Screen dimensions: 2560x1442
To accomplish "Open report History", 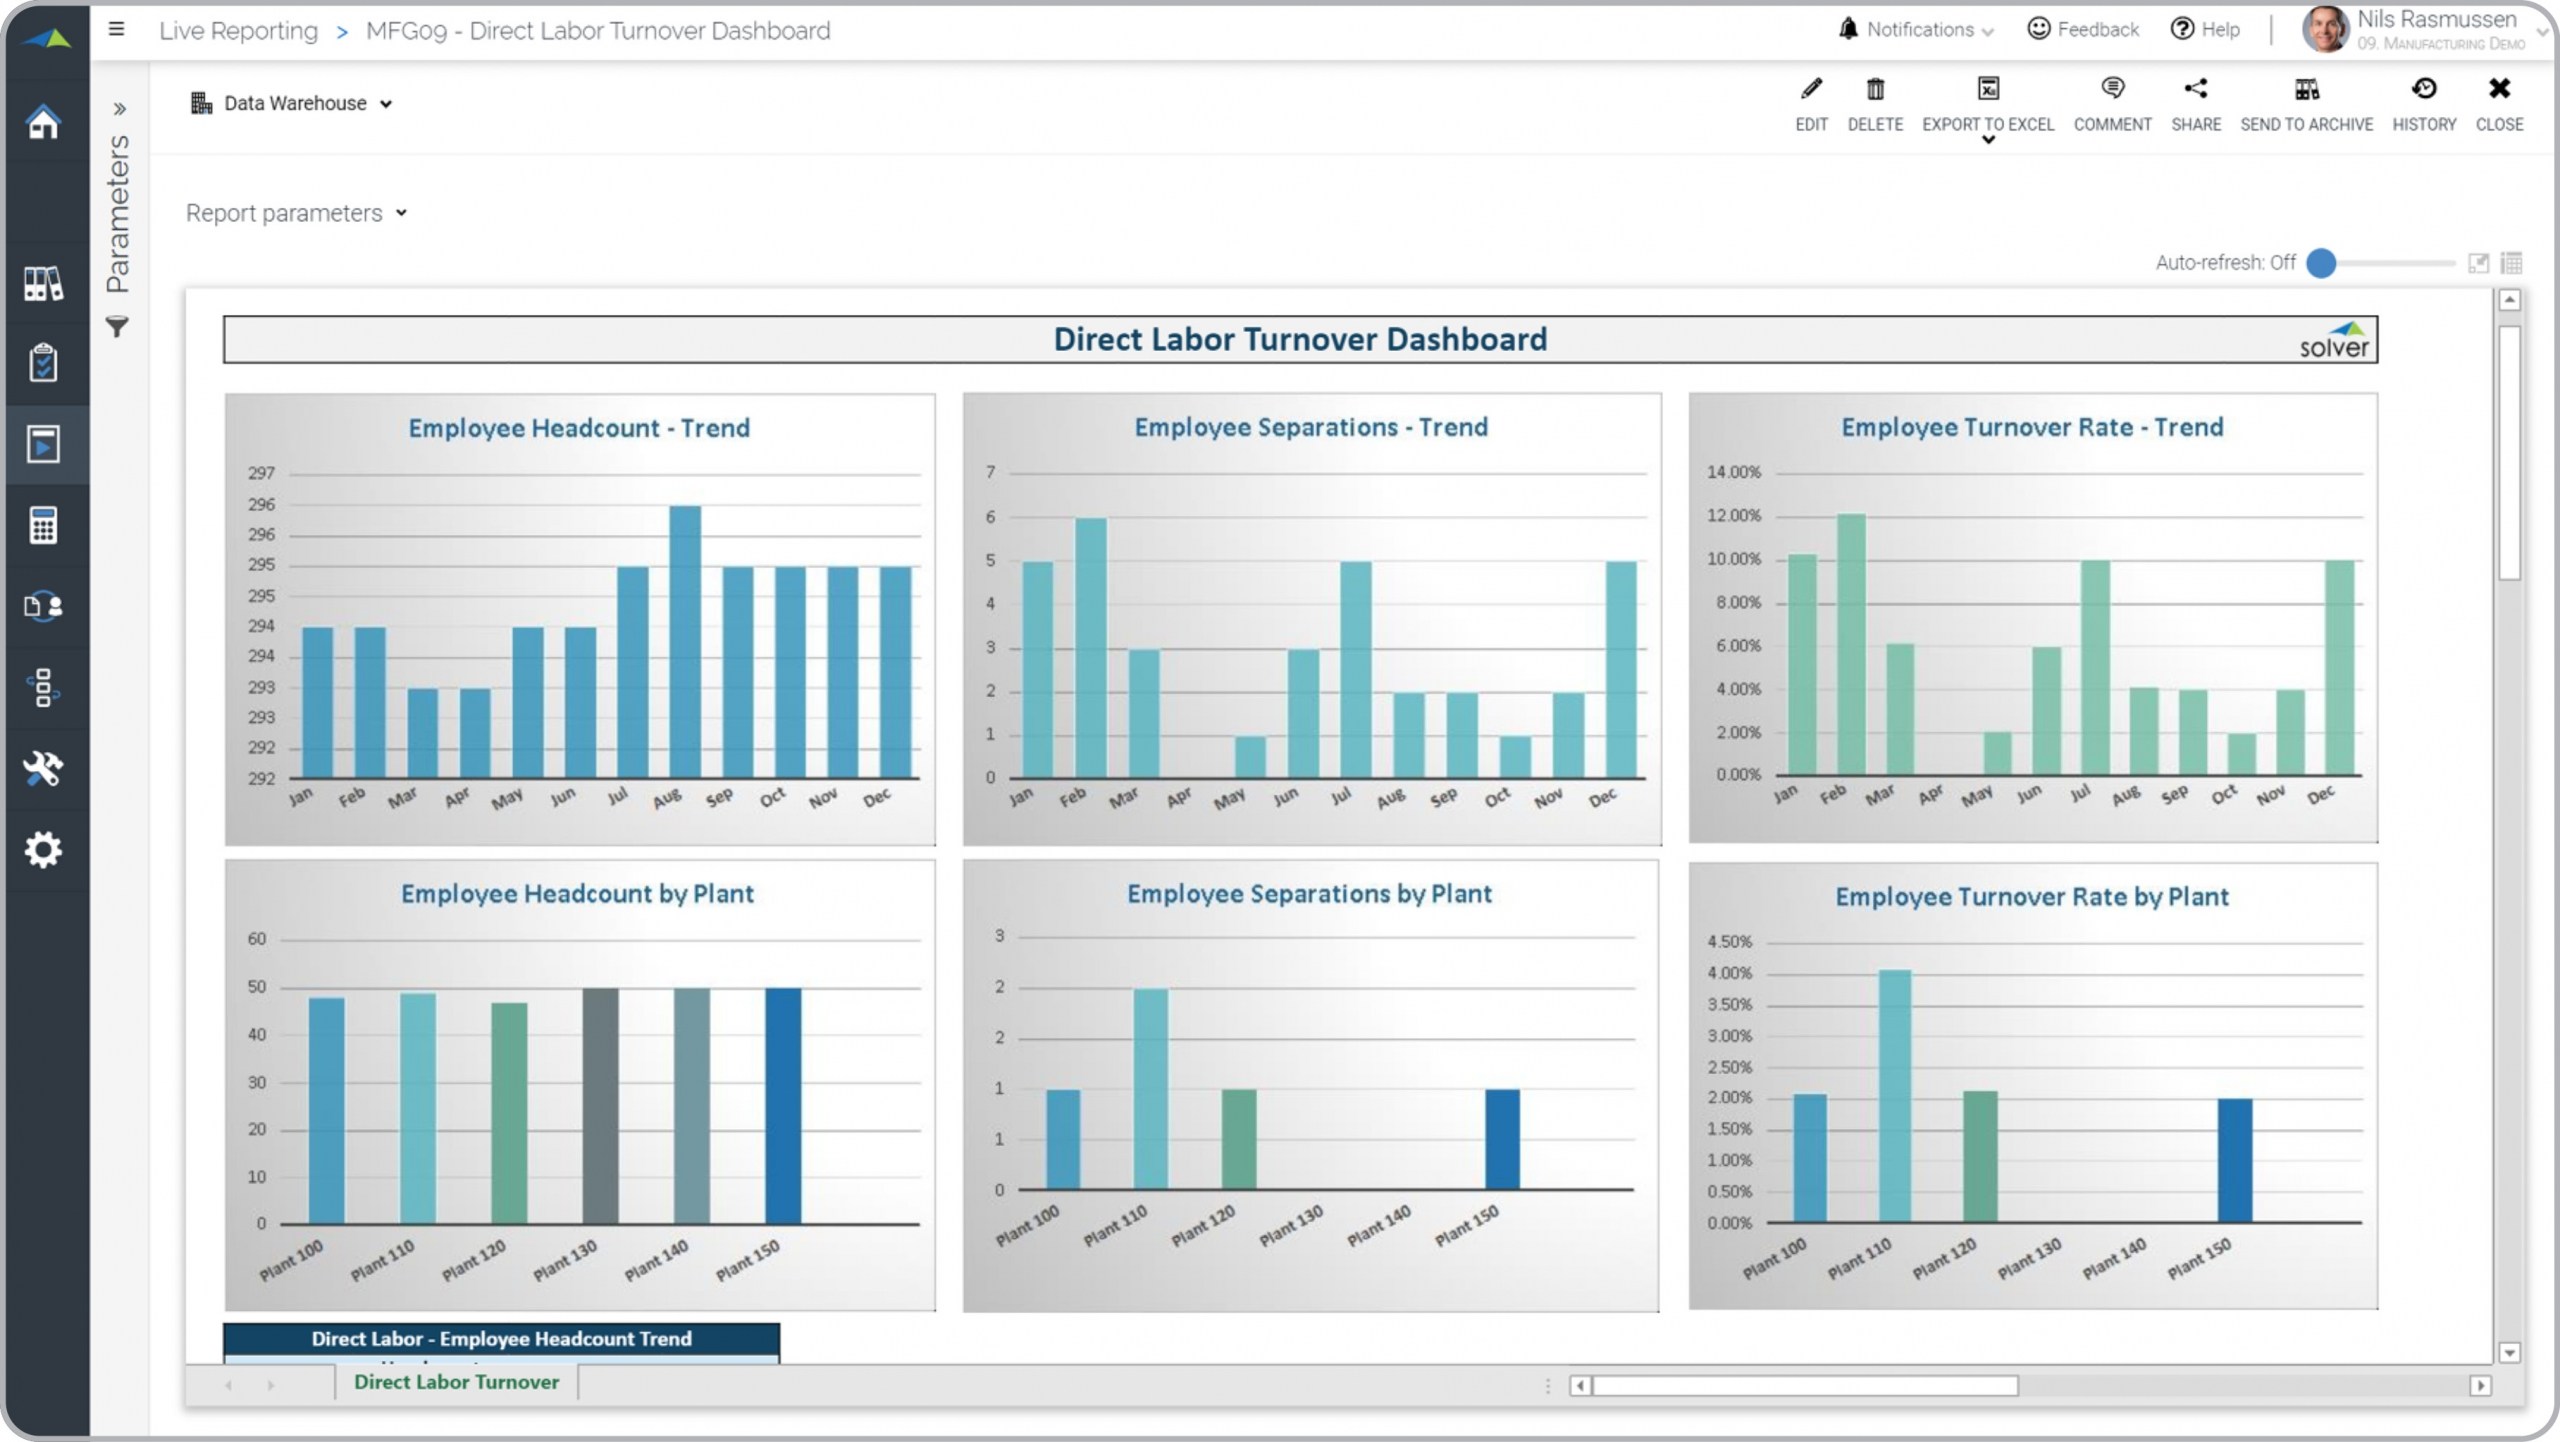I will 2424,90.
